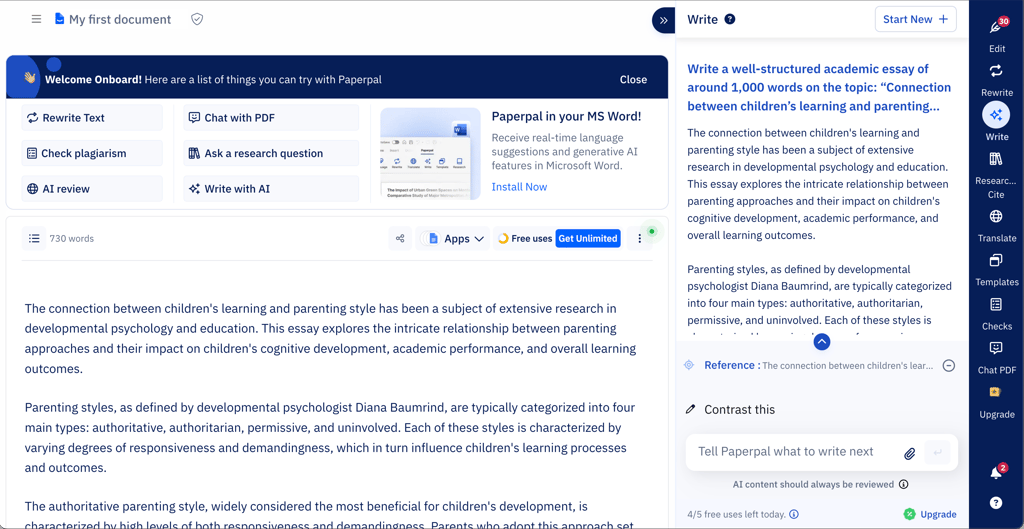The height and width of the screenshot is (529, 1024).
Task: Remove the Reference with minus icon
Action: coord(949,366)
